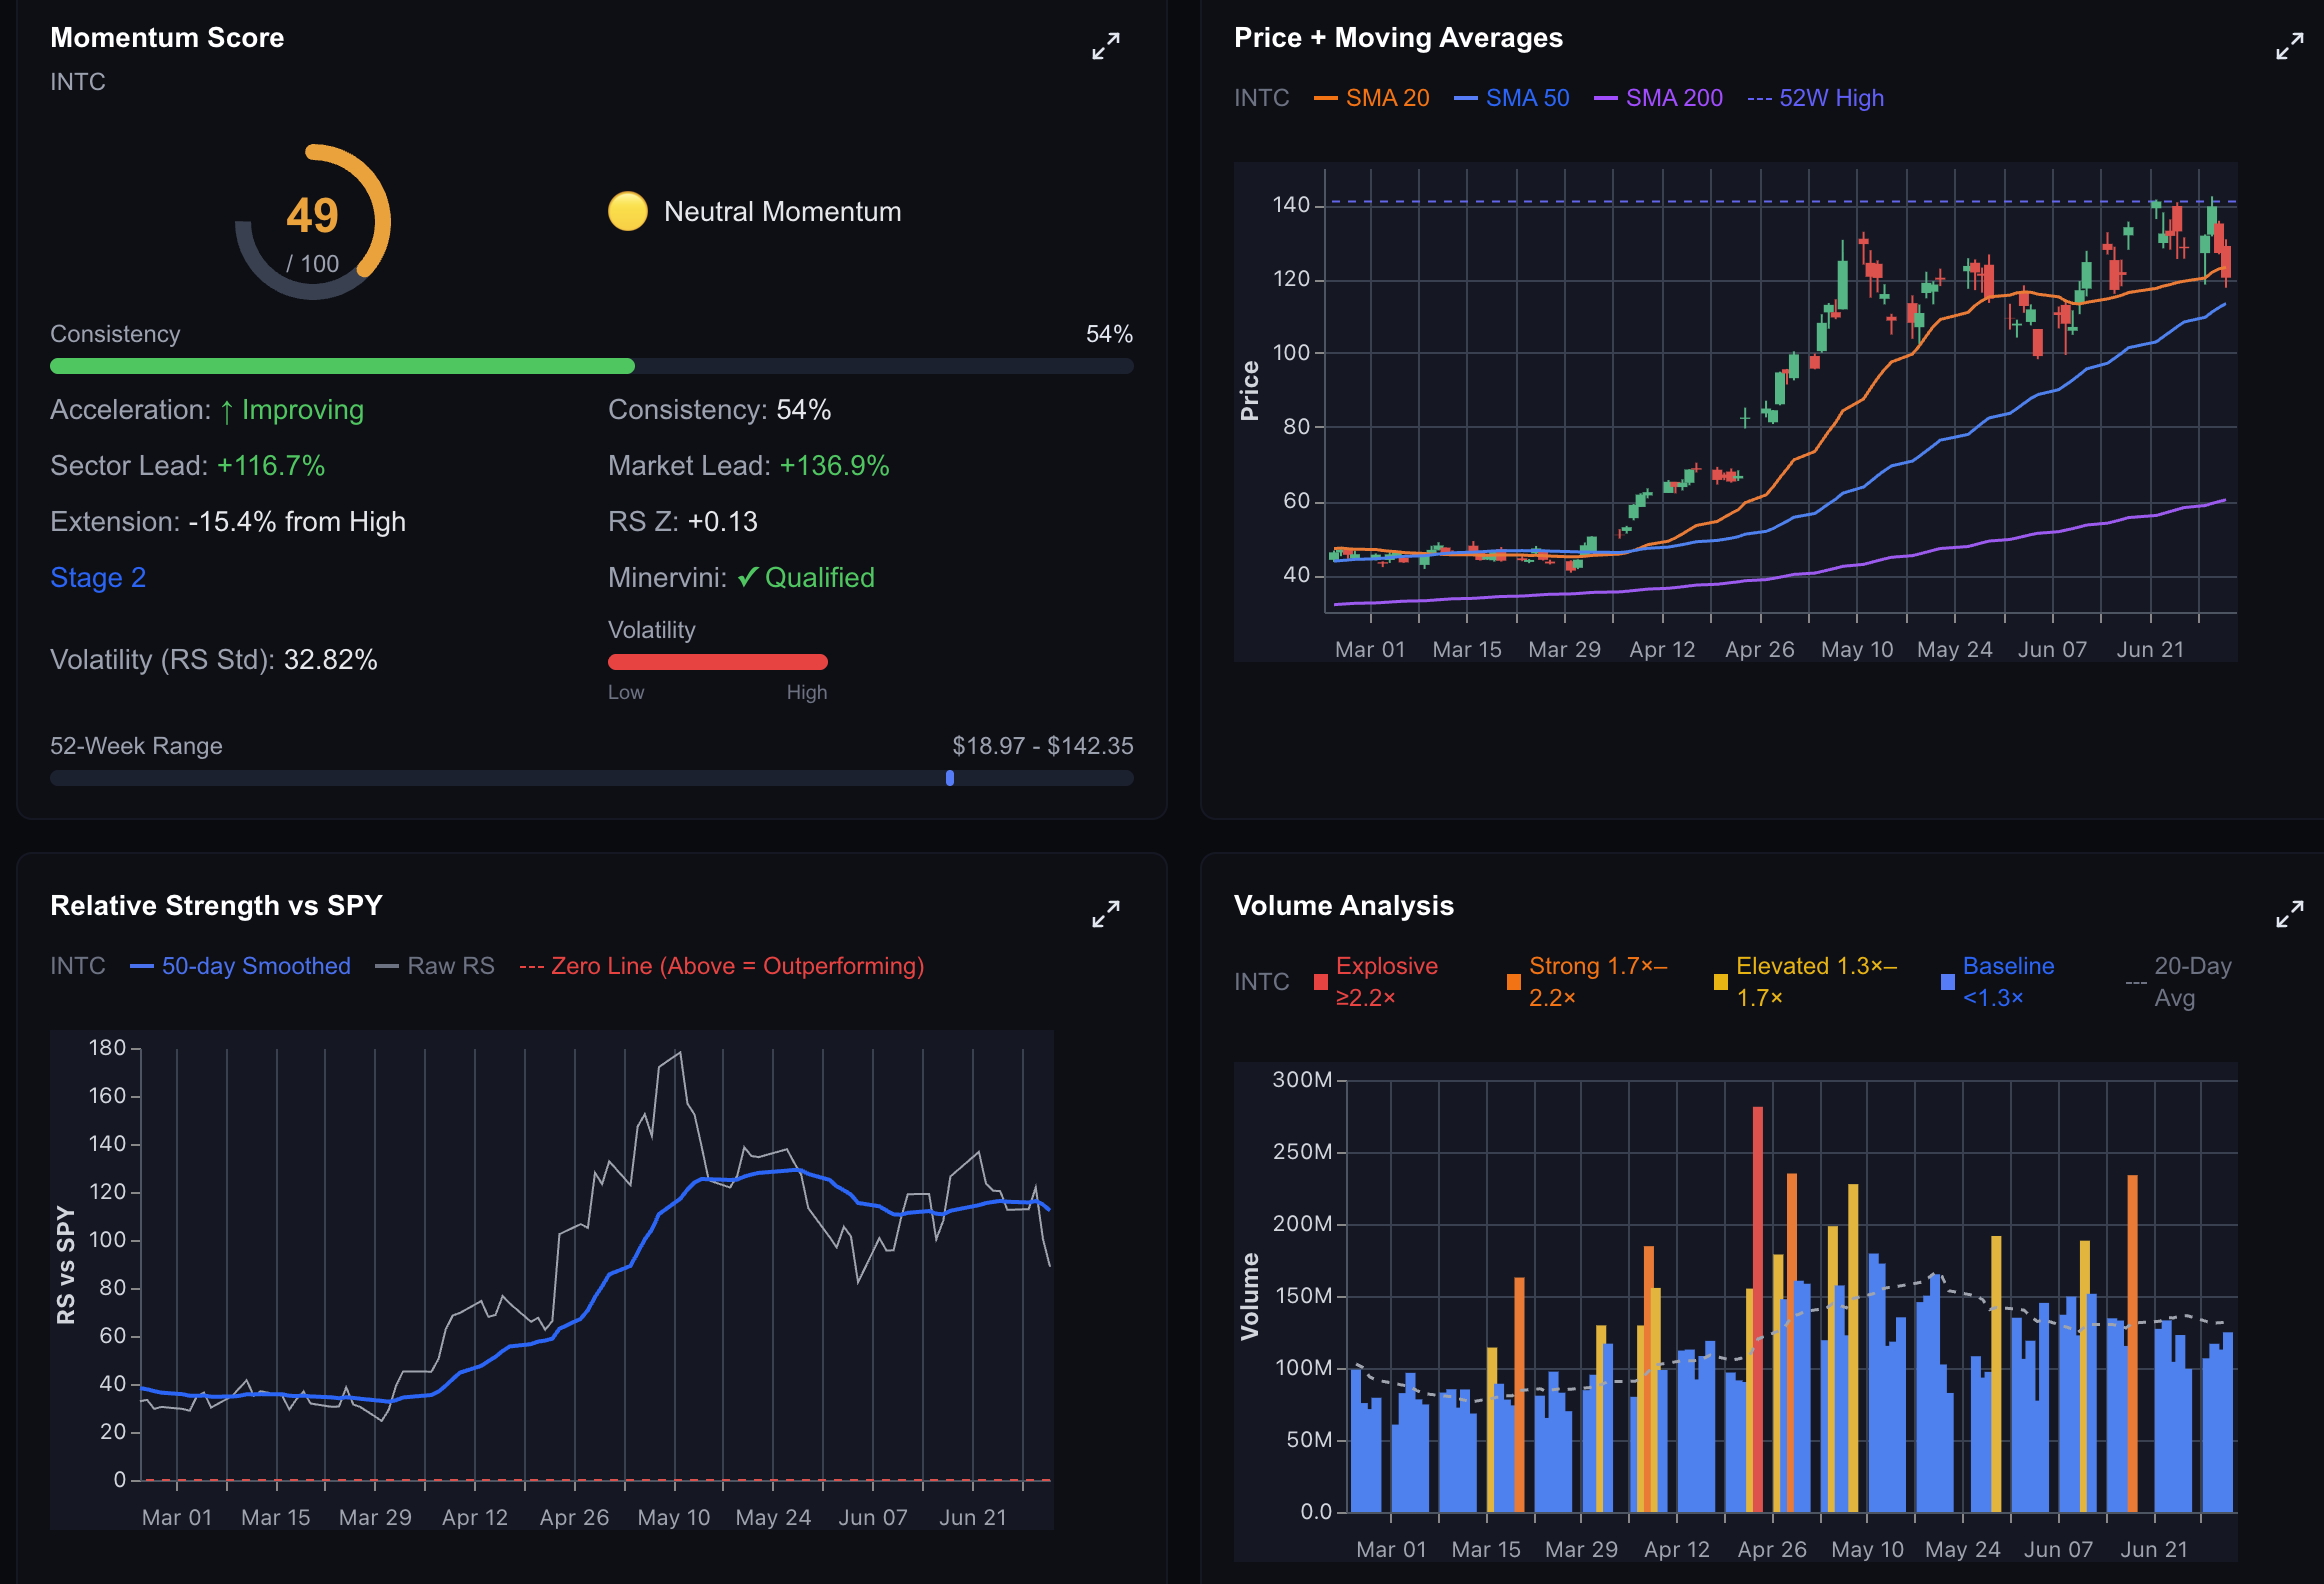Click the 52-Week Range position marker

pos(950,778)
